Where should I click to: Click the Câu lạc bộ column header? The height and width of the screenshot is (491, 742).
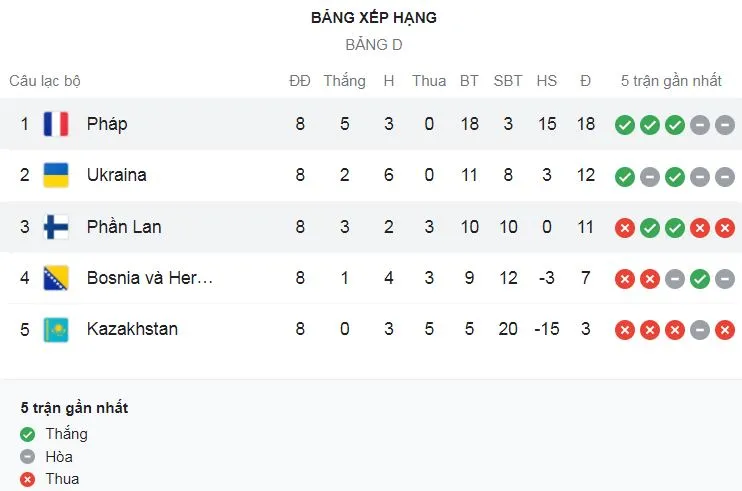click(x=45, y=81)
